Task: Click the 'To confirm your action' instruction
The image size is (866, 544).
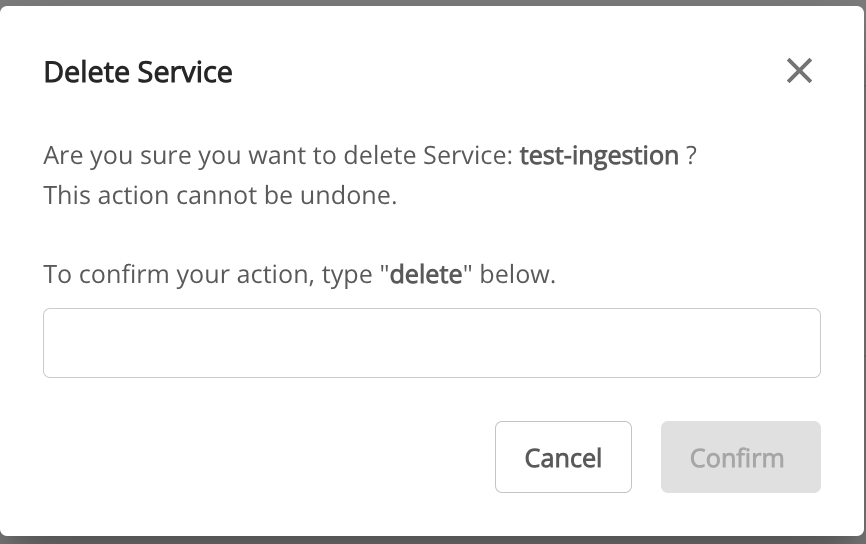Action: pyautogui.click(x=299, y=274)
